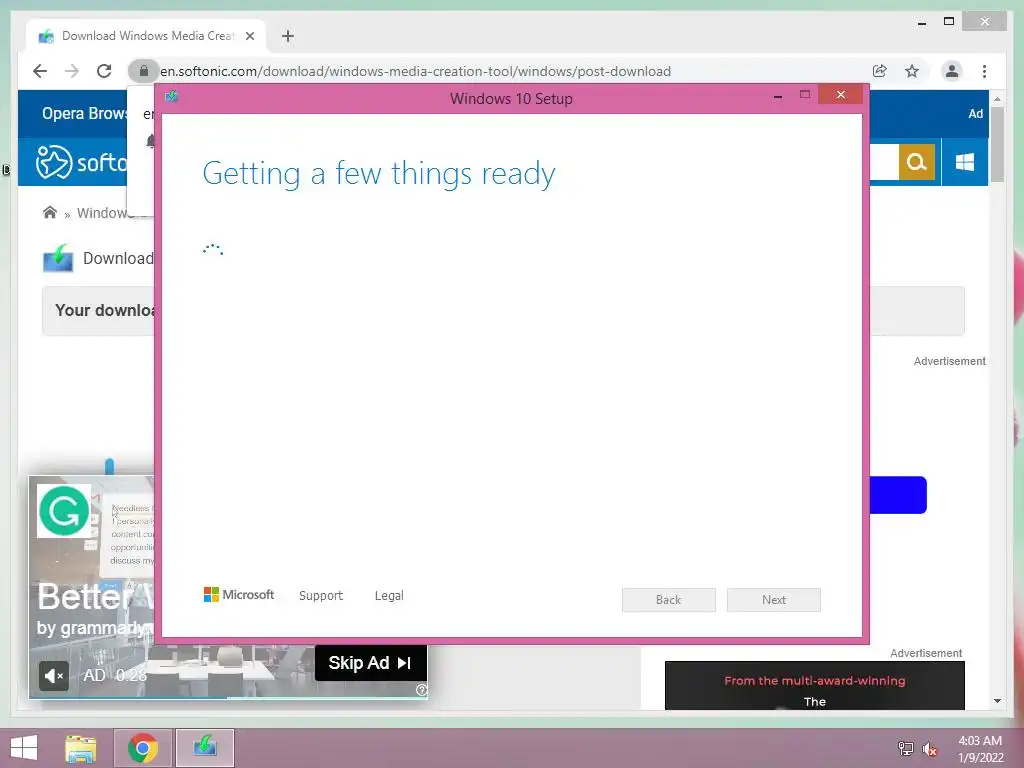Image resolution: width=1024 pixels, height=768 pixels.
Task: Select the Windows platform icon on Softonic
Action: 965,161
